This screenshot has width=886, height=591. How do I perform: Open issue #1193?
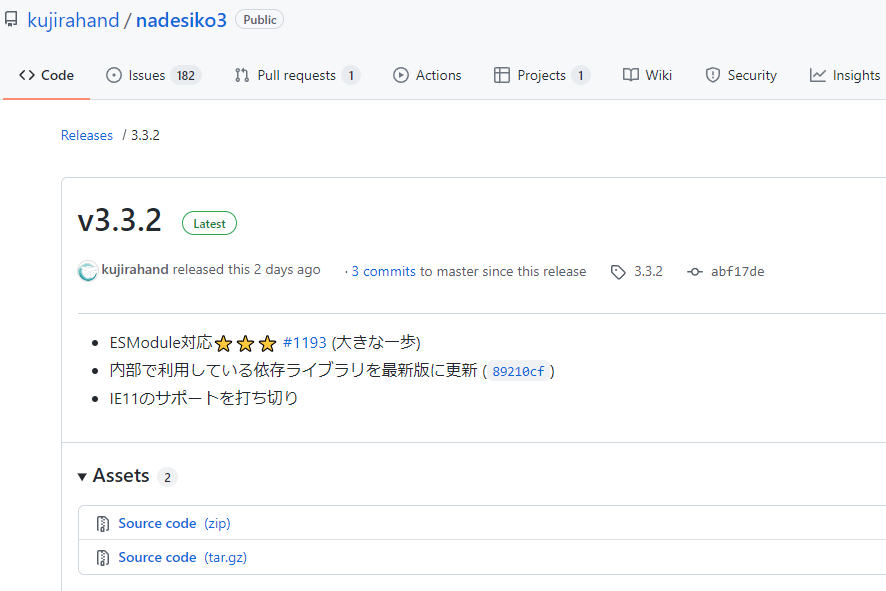[x=305, y=342]
